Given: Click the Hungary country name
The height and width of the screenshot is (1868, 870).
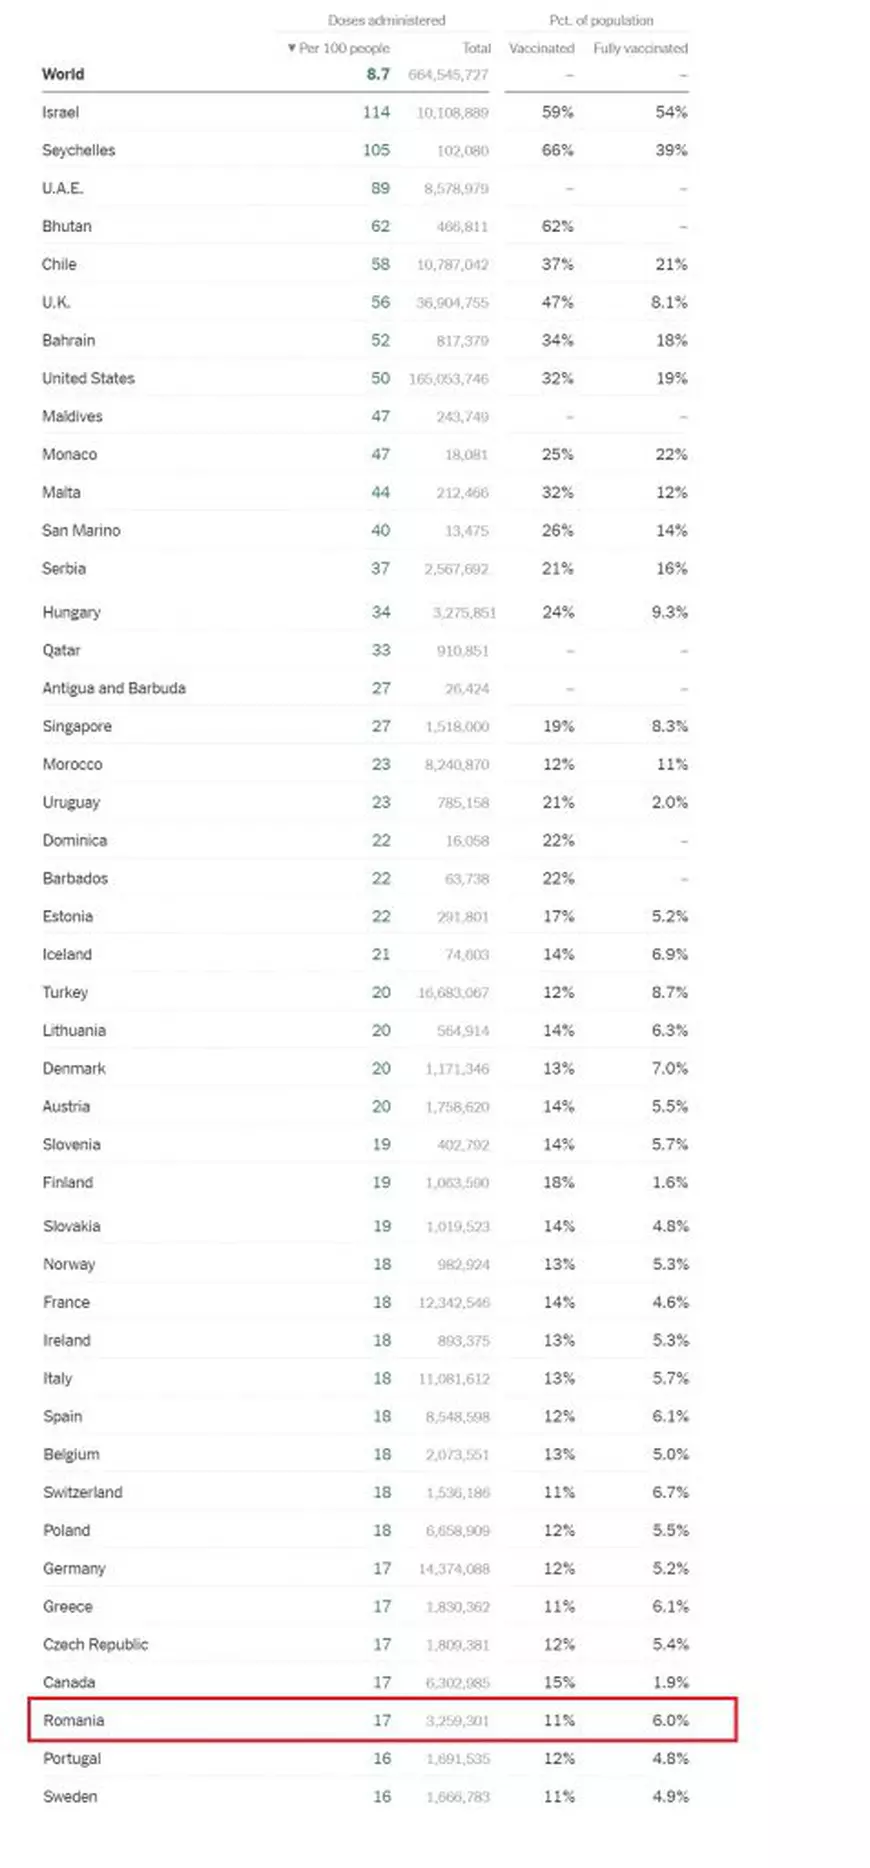Looking at the screenshot, I should click(71, 612).
